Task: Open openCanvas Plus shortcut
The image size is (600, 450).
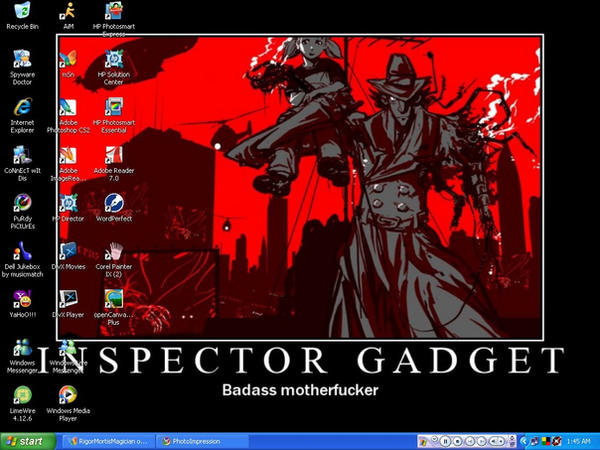Action: [x=114, y=307]
